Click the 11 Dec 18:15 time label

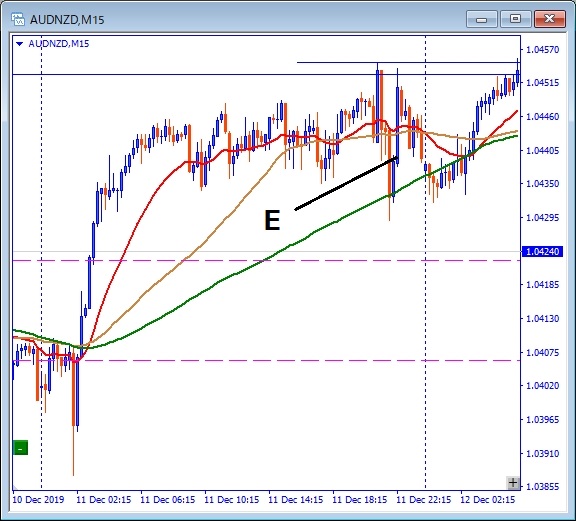[360, 500]
